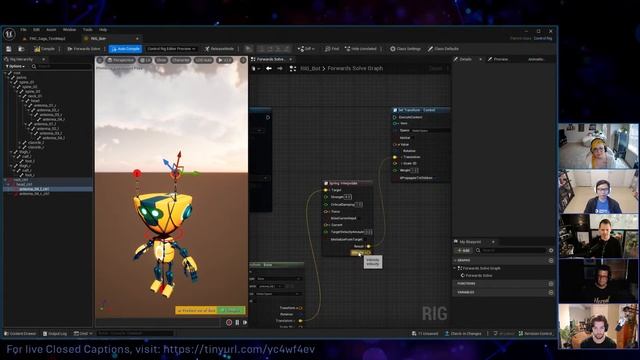Click the graph icon before RIG_Bot breadcrumb
The image size is (640, 360).
click(293, 69)
